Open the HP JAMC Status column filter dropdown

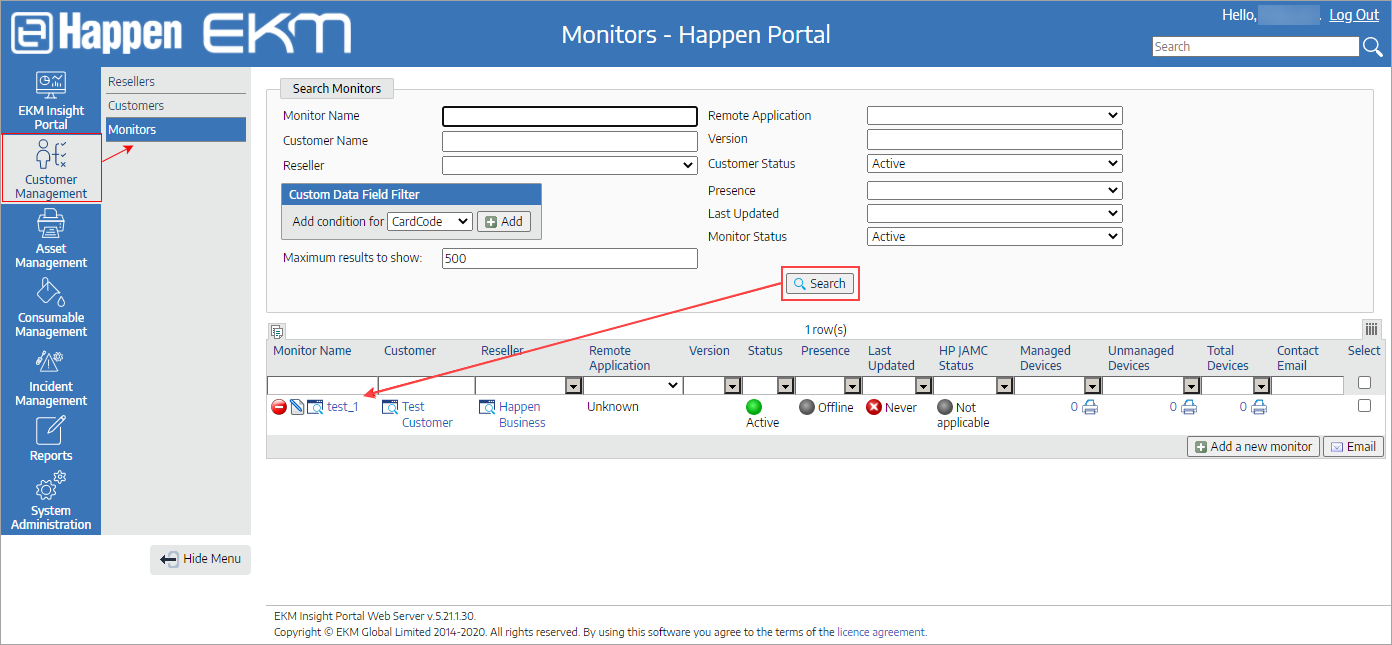tap(1006, 386)
